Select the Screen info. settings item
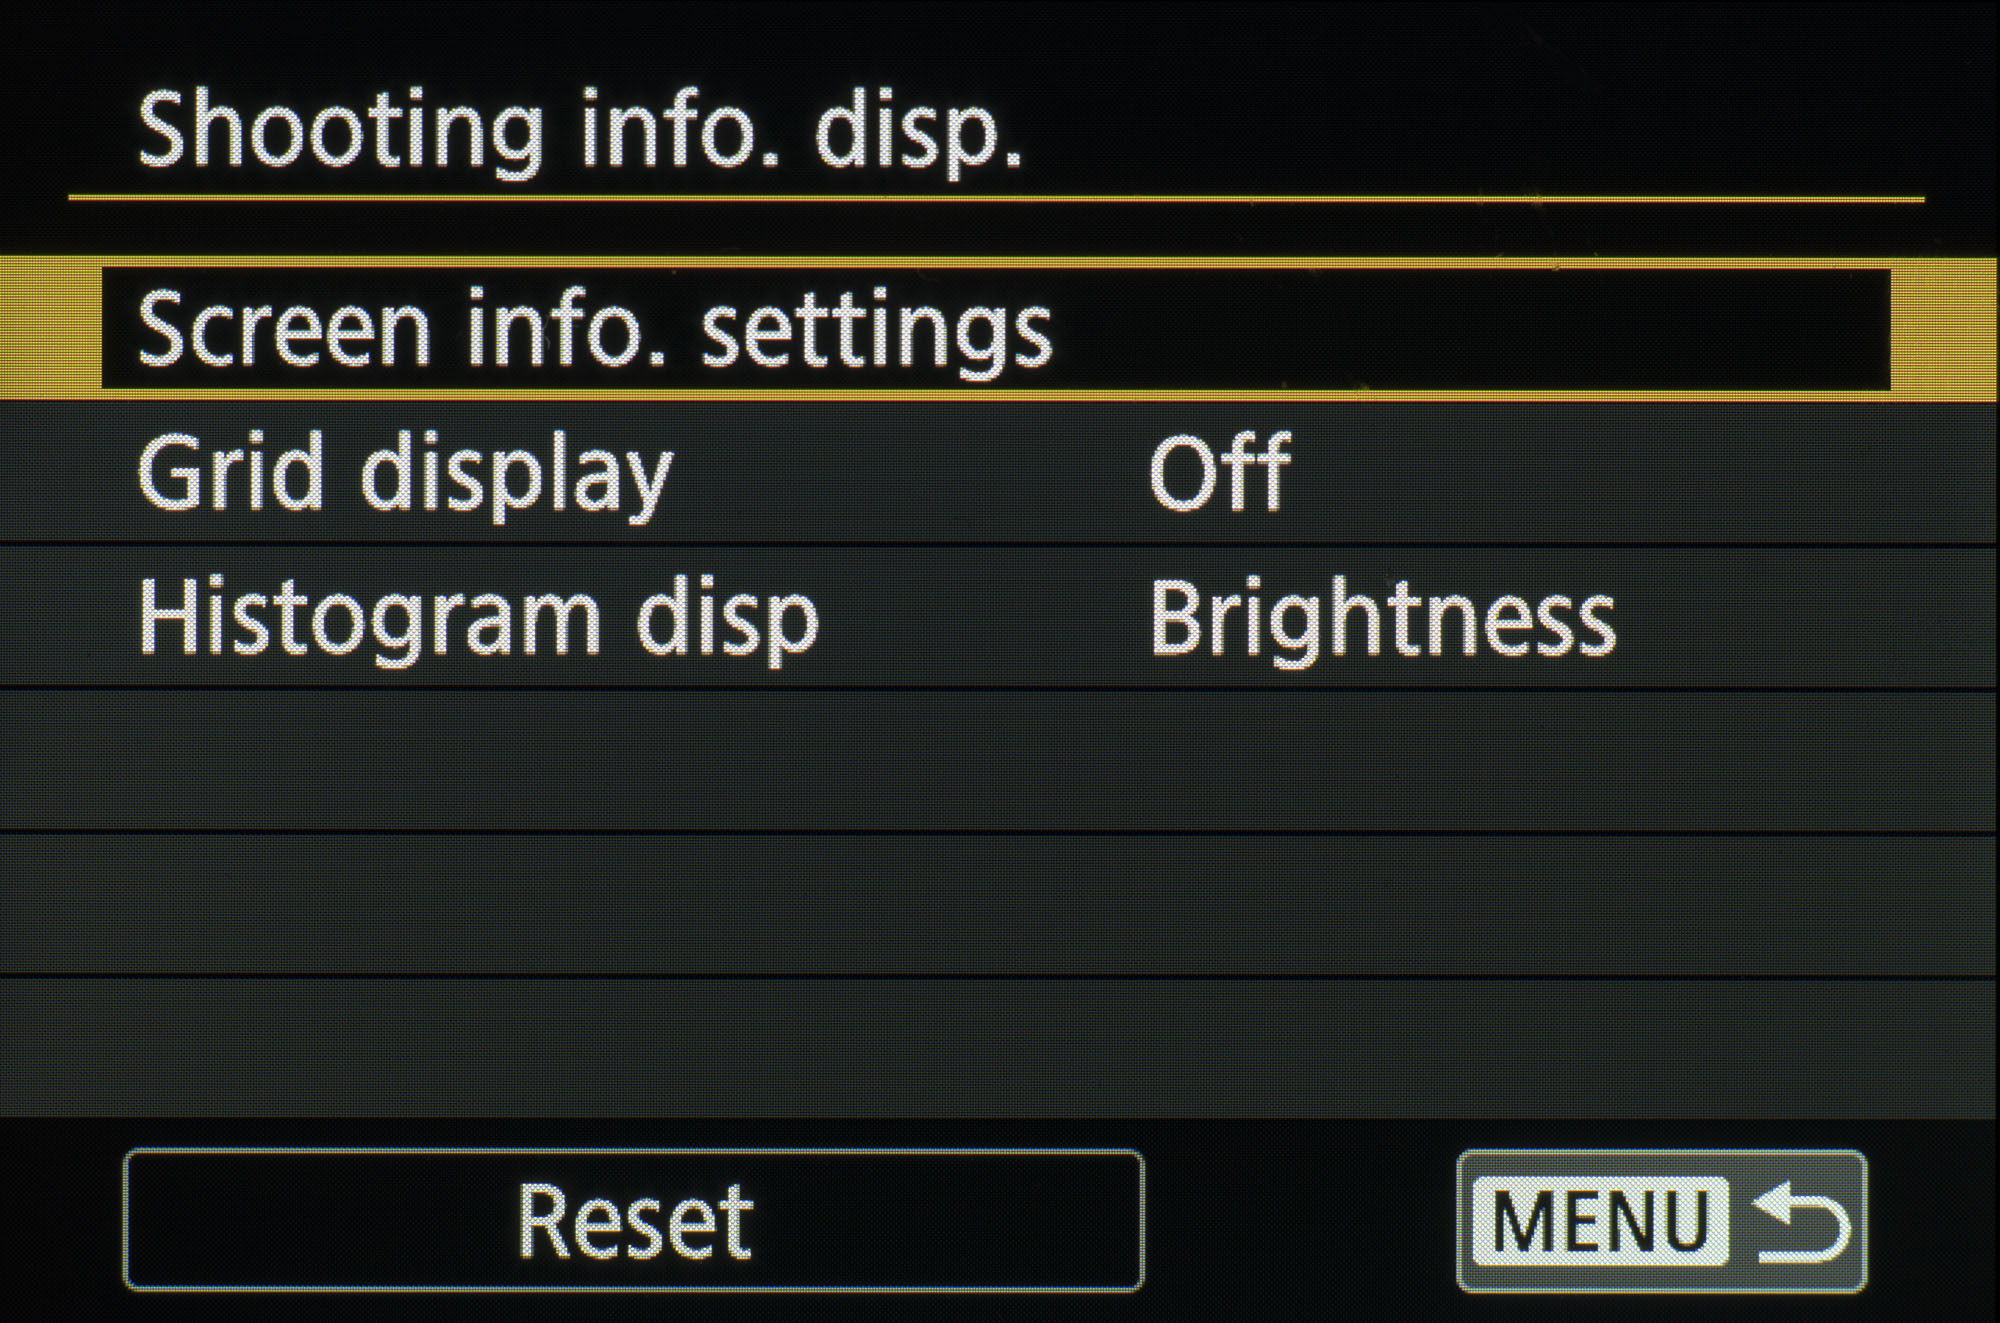 pos(594,330)
